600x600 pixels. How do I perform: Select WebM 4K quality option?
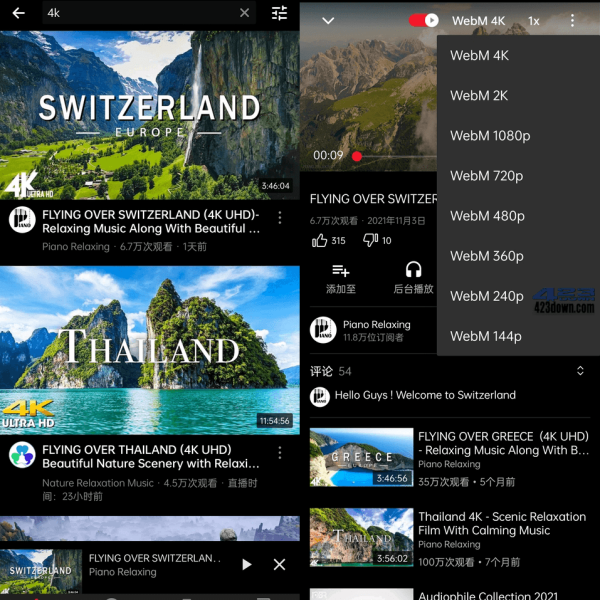coord(518,55)
